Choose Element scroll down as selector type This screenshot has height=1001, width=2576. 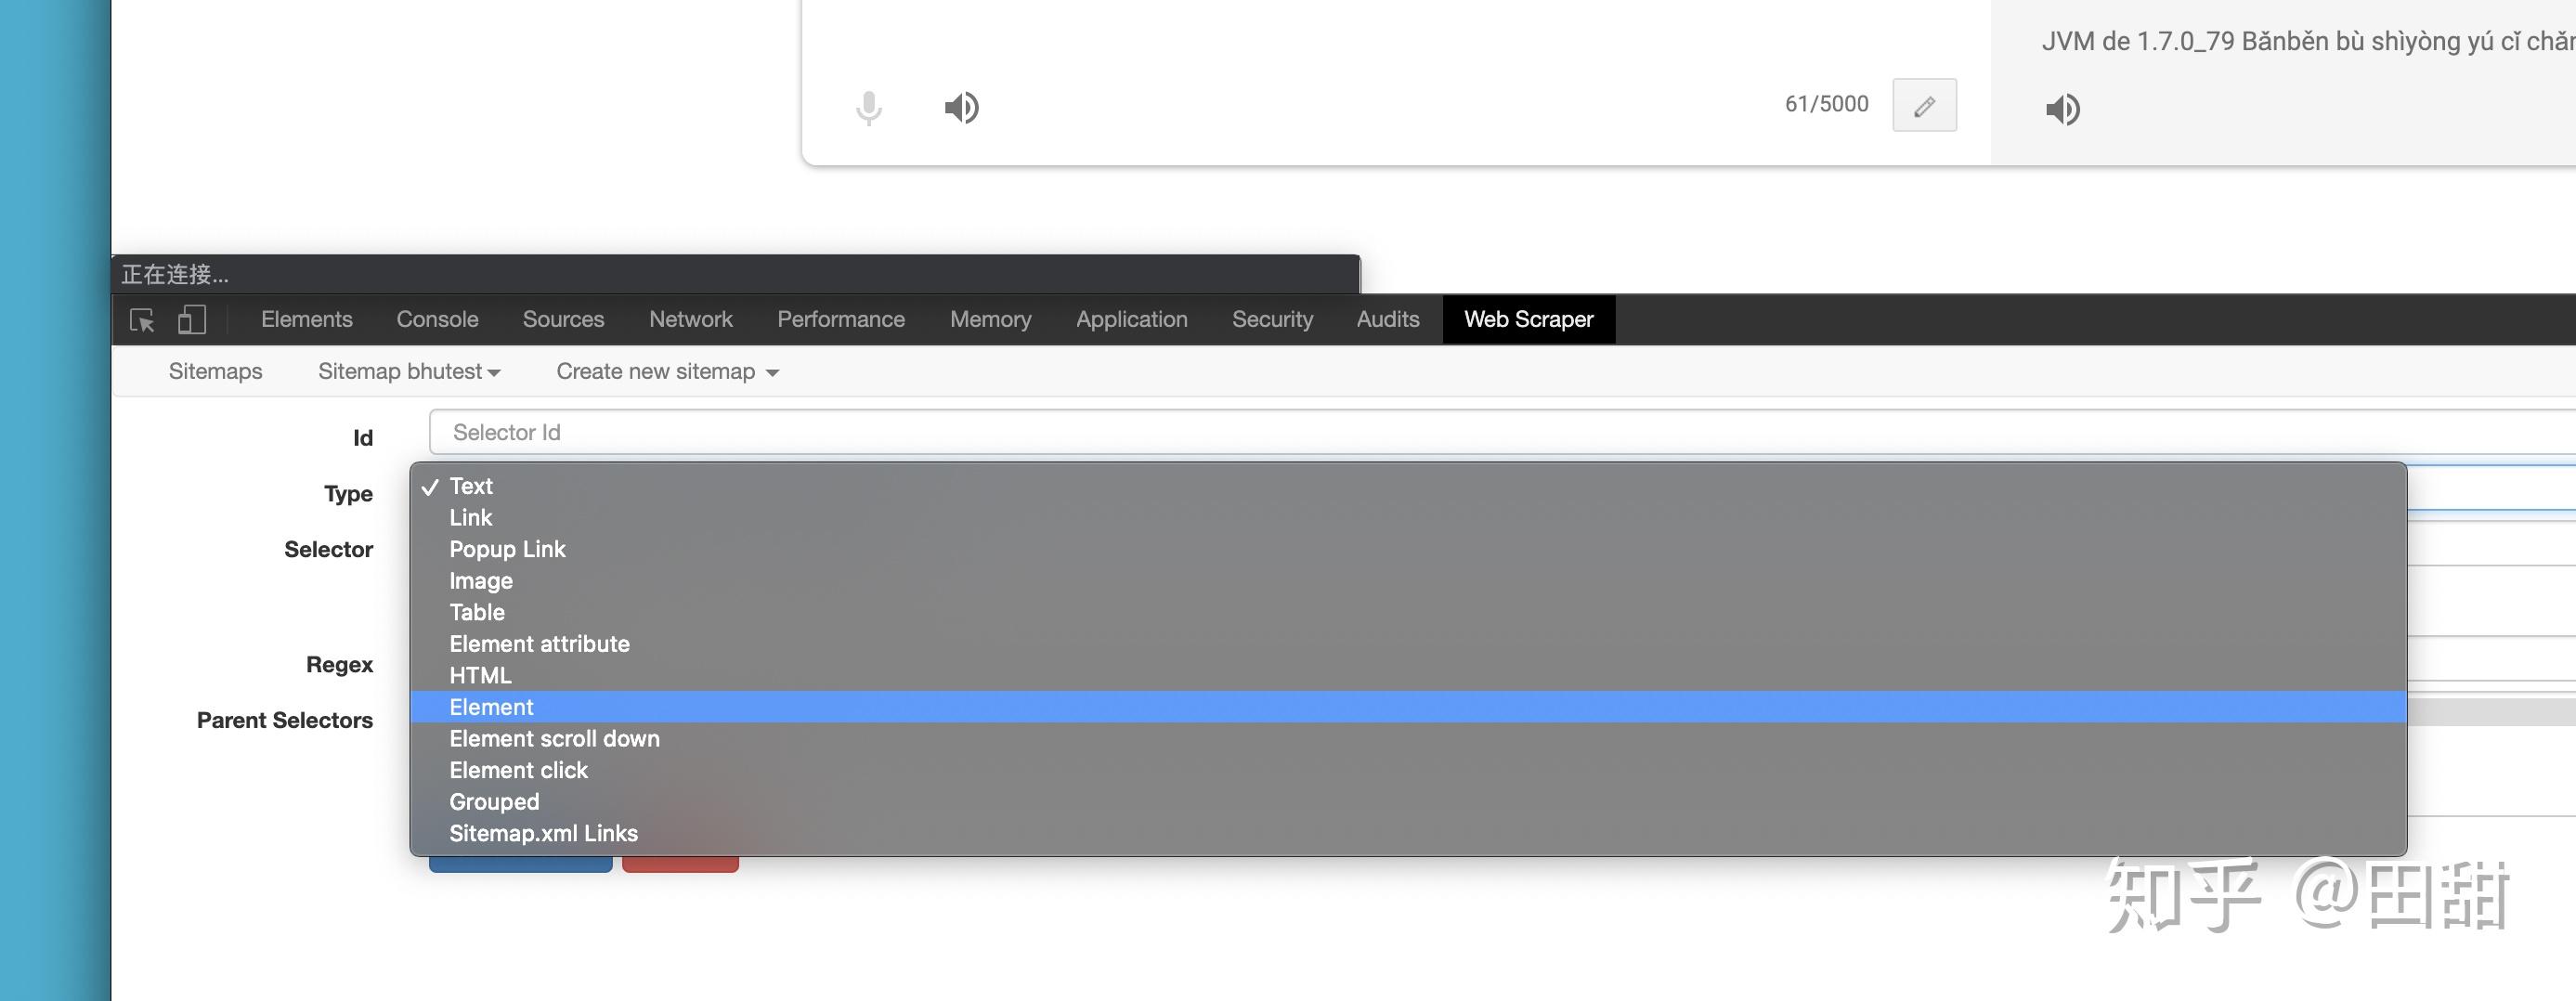[554, 739]
